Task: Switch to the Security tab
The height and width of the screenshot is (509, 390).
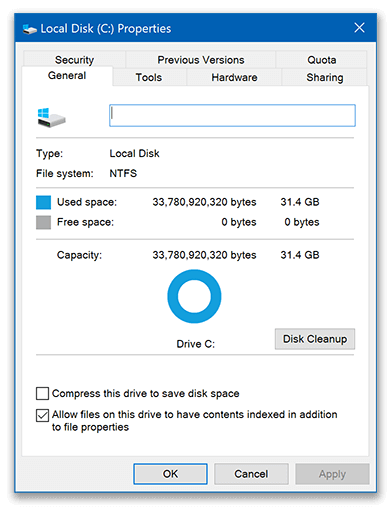Action: pos(74,60)
